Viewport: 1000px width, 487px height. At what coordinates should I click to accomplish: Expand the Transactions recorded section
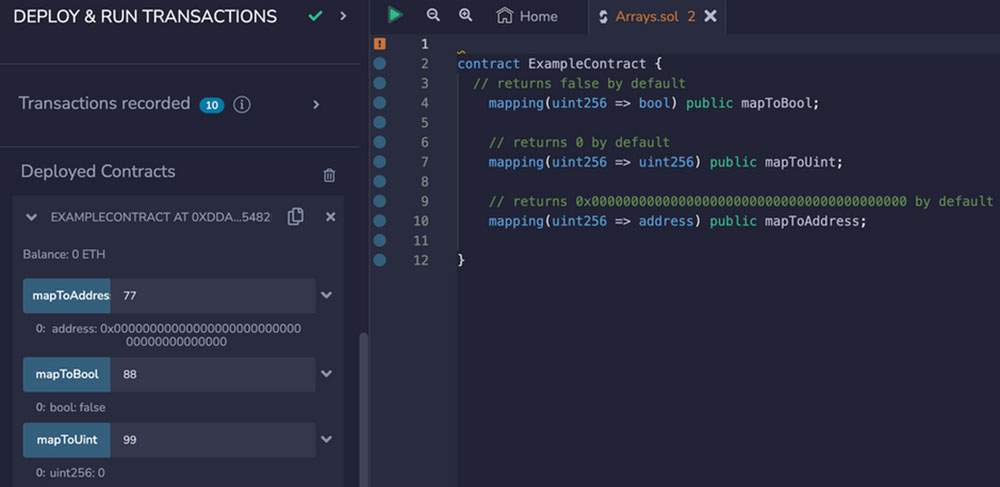point(316,104)
